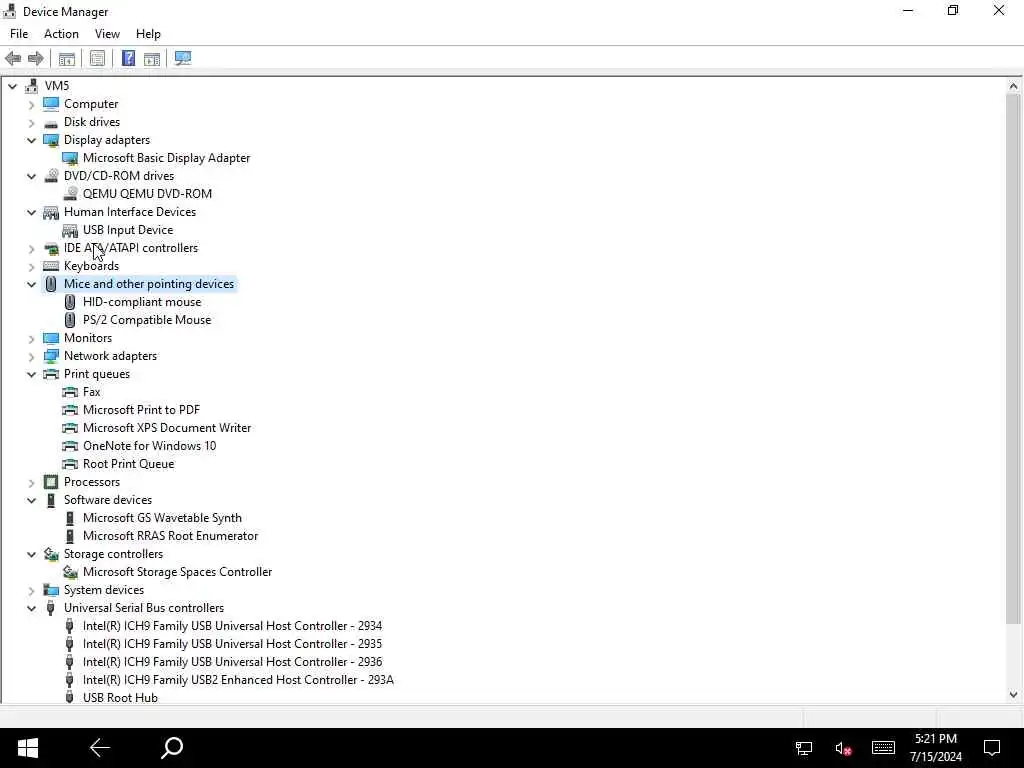The image size is (1024, 768).
Task: Select Root Print Queue
Action: point(129,464)
